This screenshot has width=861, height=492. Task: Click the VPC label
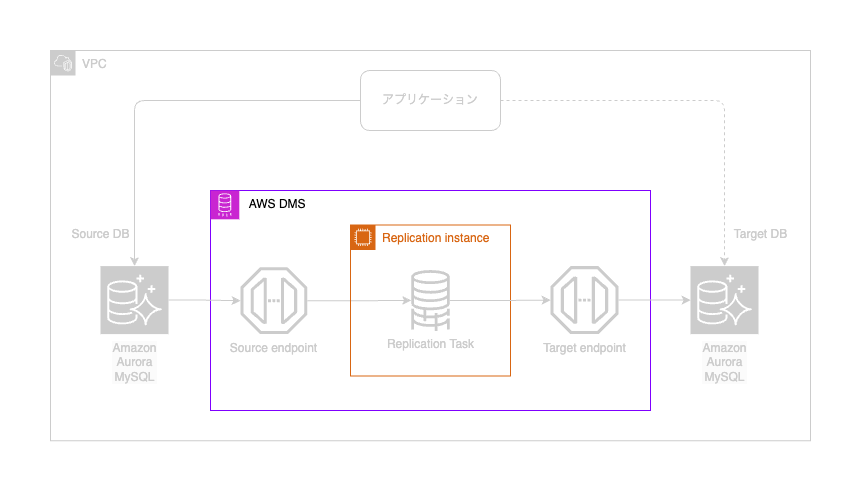[x=94, y=64]
